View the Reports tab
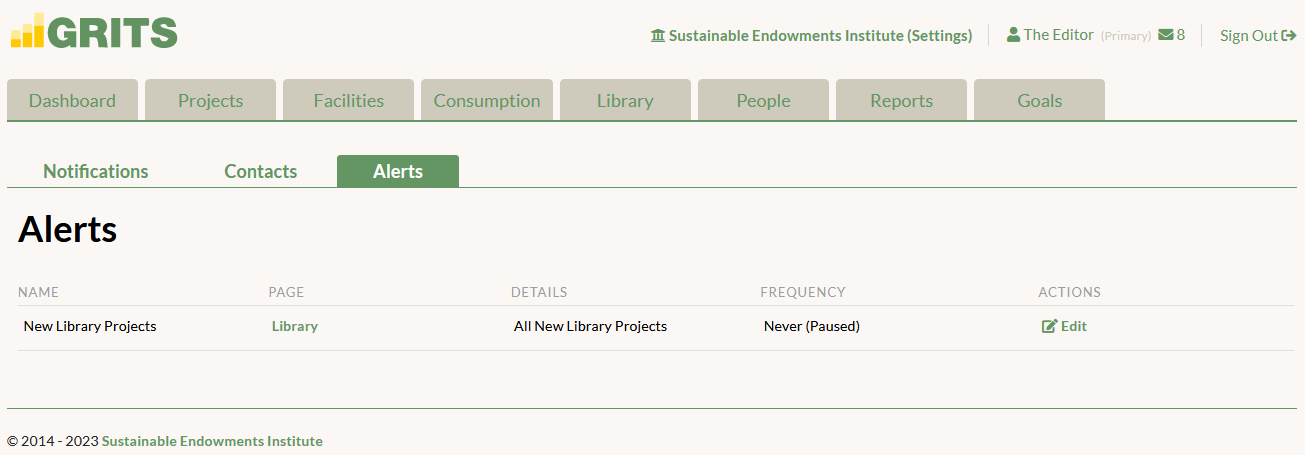 (901, 100)
